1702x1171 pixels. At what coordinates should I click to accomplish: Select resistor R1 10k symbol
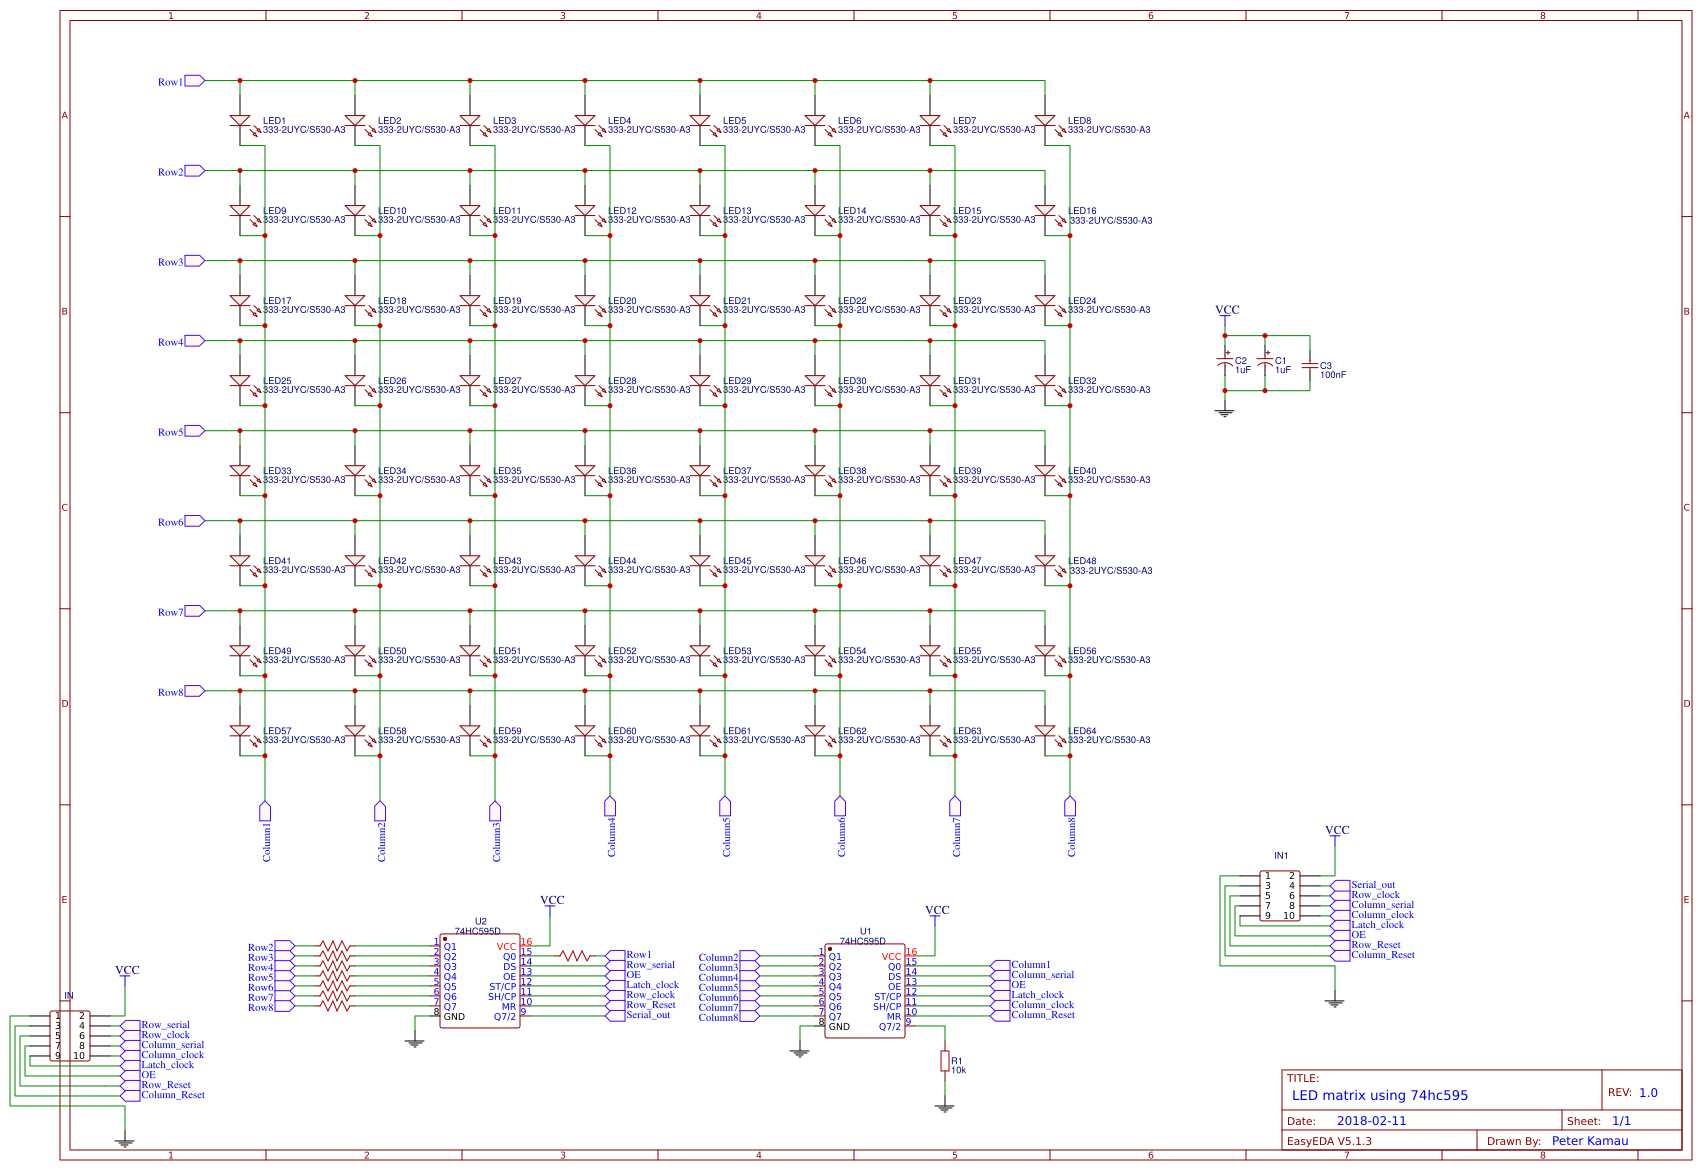tap(944, 1063)
